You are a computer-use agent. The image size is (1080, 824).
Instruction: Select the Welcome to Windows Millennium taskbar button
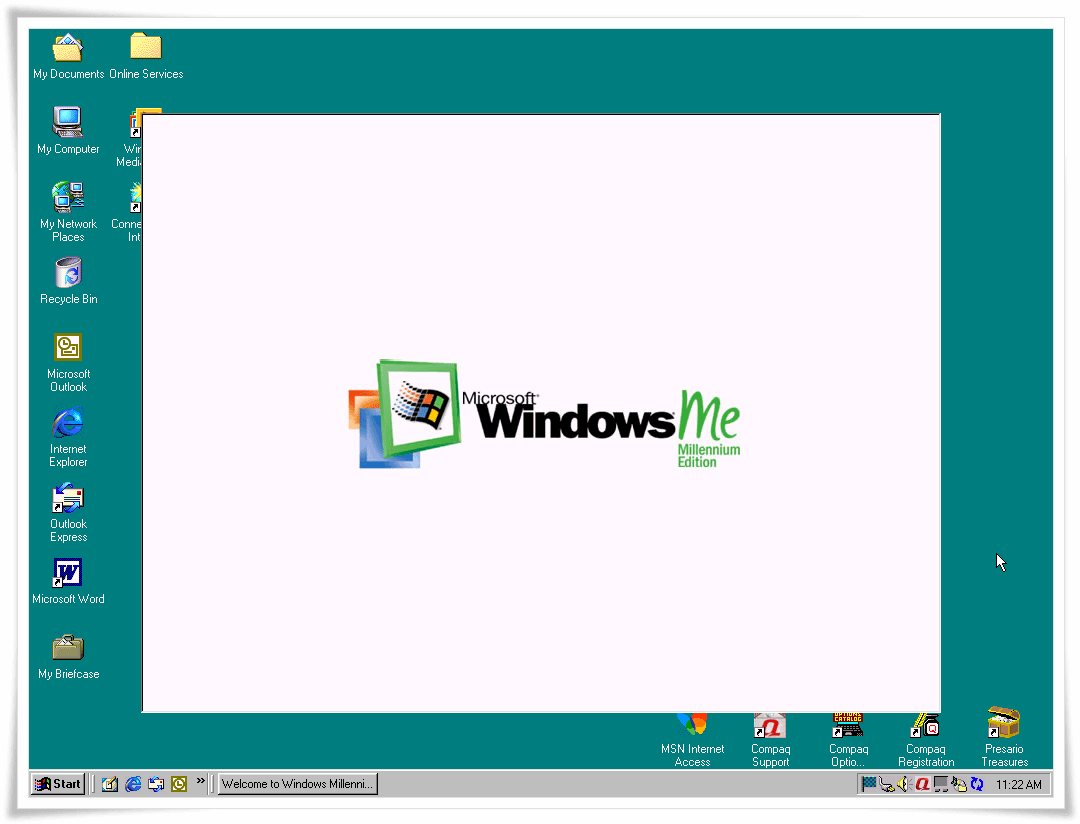pyautogui.click(x=296, y=784)
